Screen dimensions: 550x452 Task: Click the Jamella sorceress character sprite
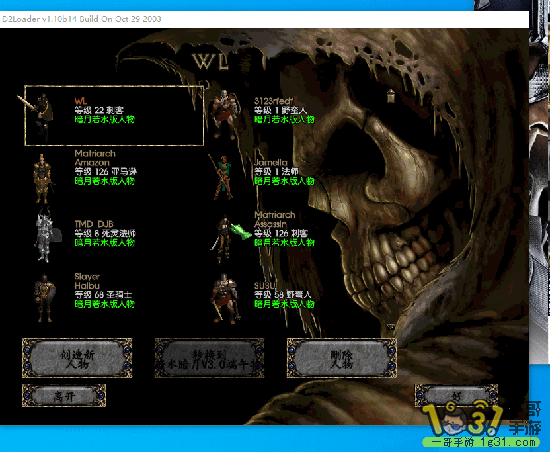[x=222, y=177]
